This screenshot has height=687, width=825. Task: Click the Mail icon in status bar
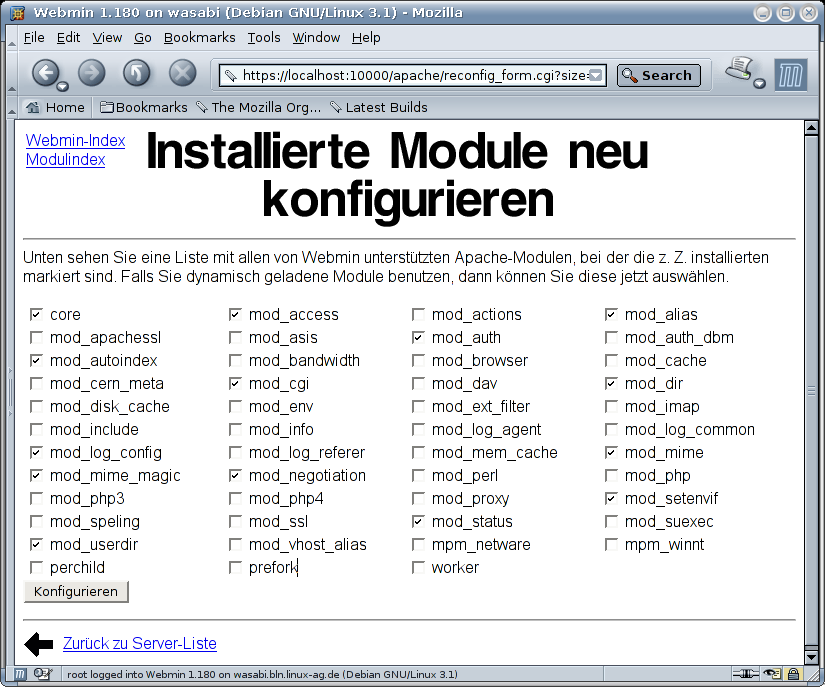tap(43, 674)
